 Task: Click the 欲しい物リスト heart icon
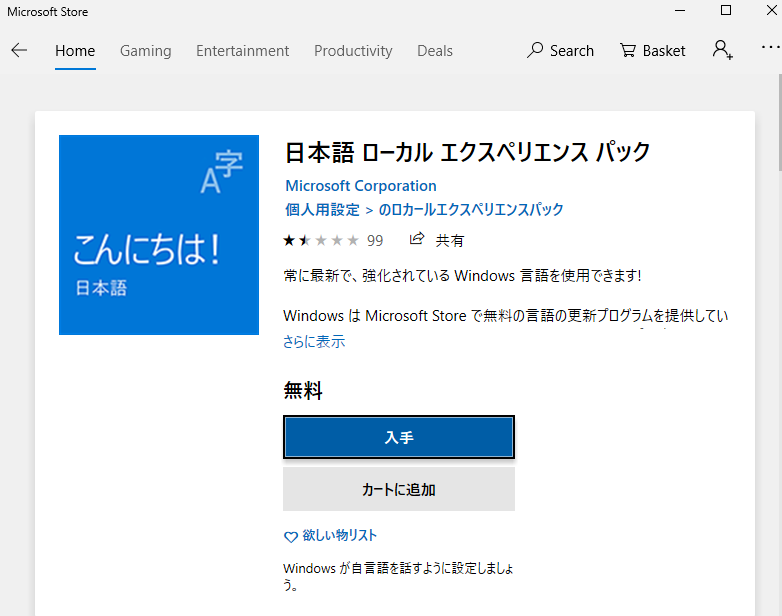[291, 537]
